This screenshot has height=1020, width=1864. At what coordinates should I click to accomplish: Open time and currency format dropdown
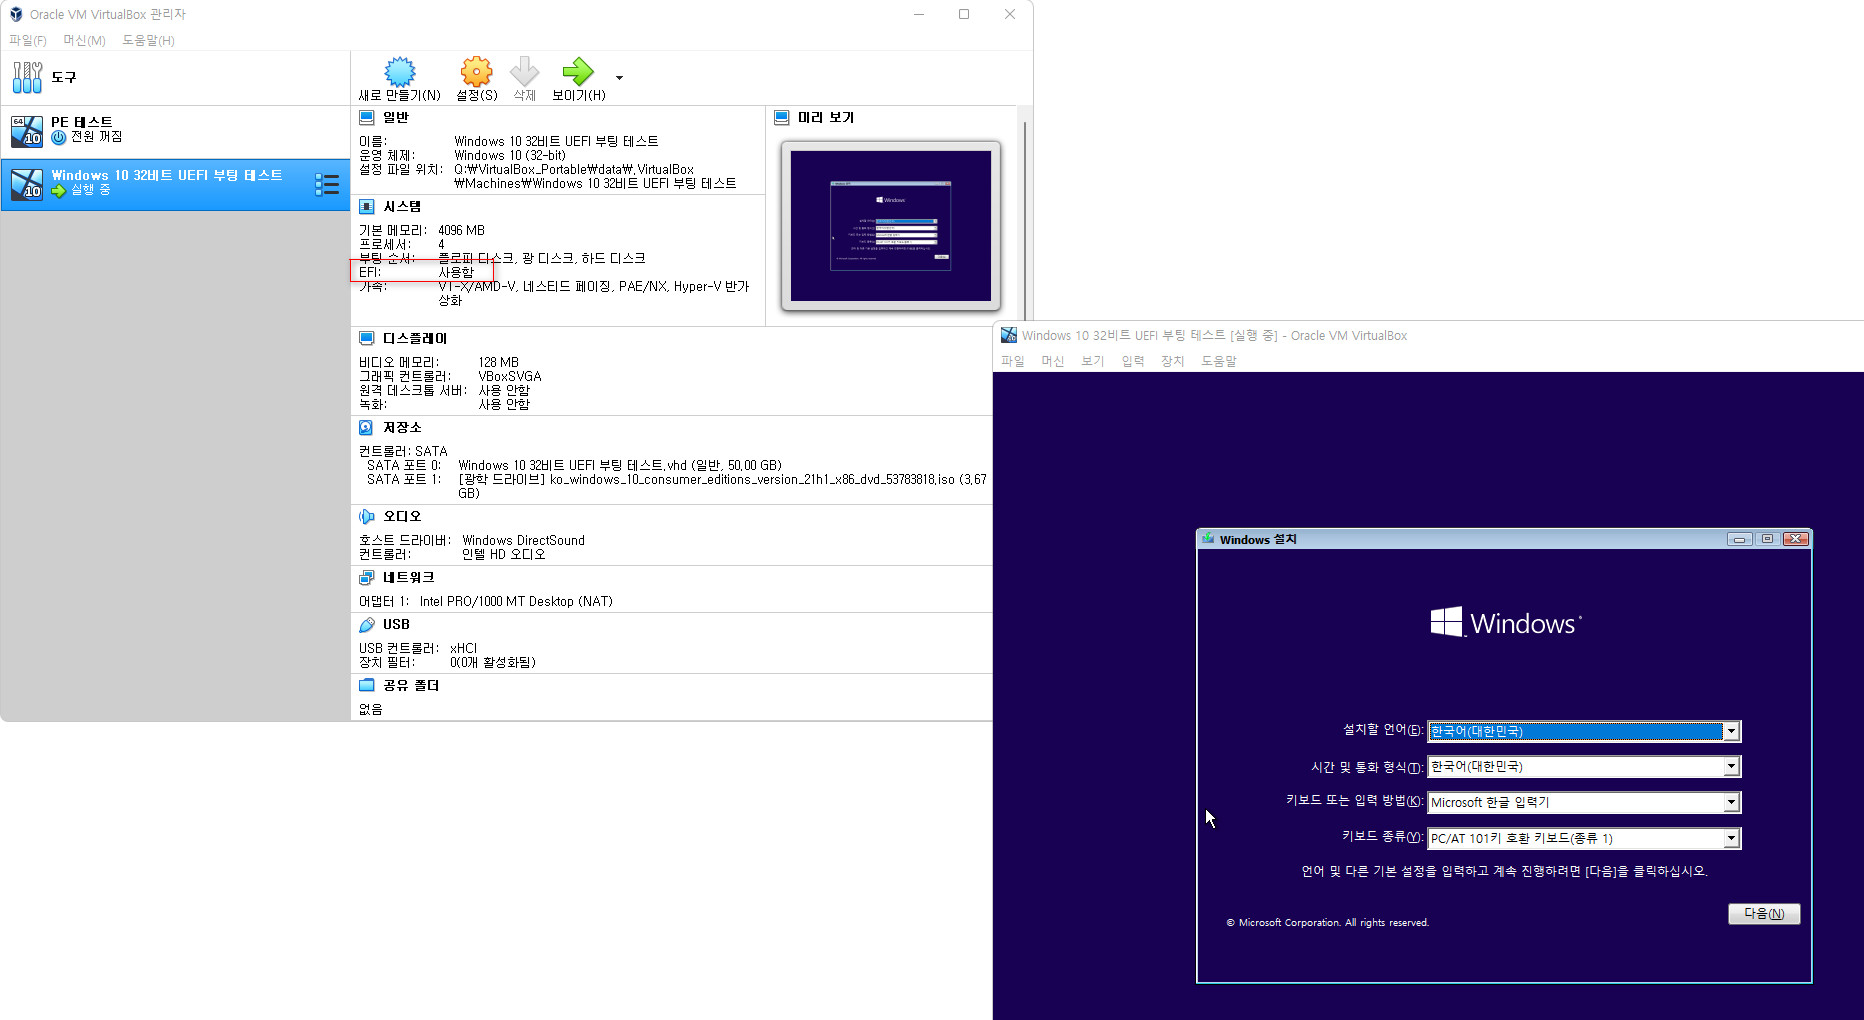[1584, 766]
